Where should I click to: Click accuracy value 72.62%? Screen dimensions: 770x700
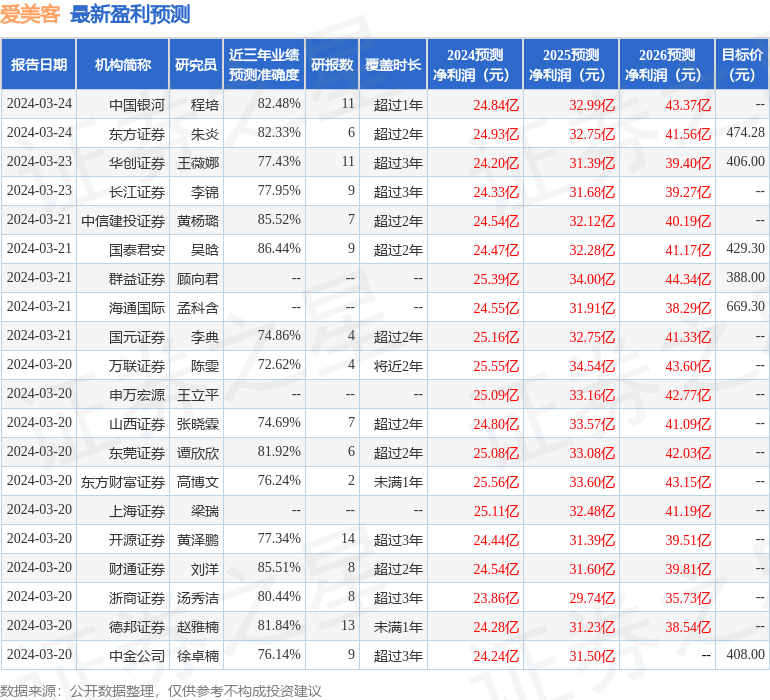(x=279, y=364)
